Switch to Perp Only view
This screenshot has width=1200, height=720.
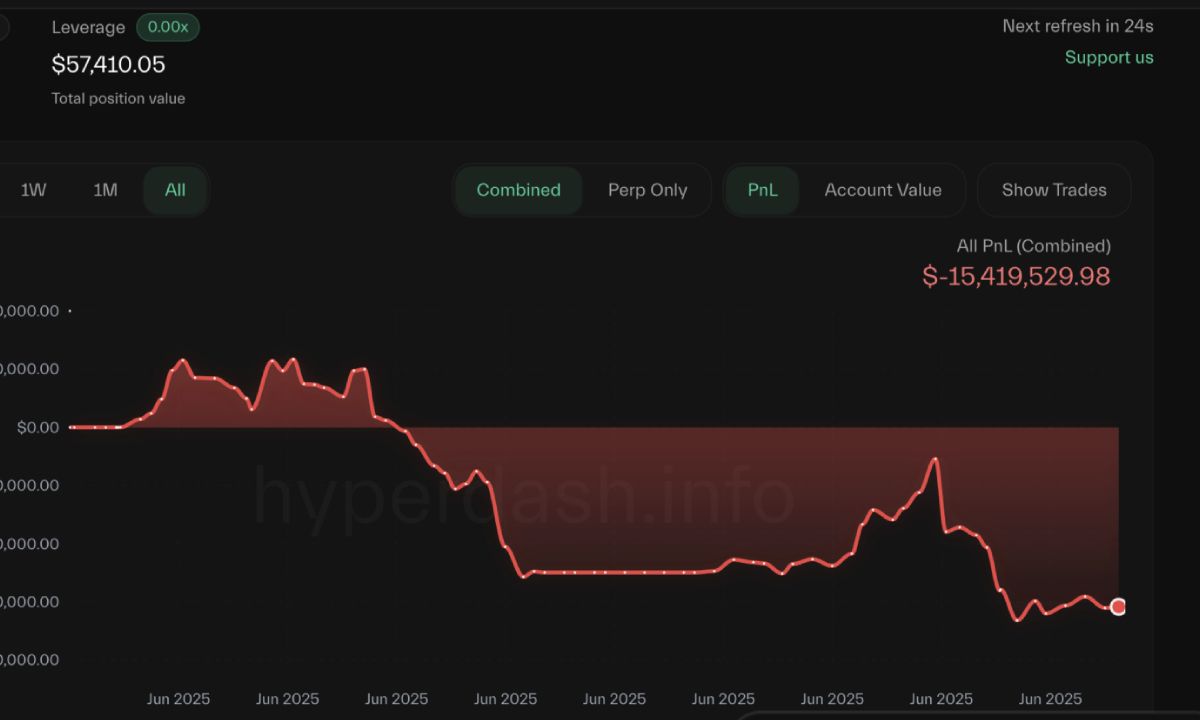click(647, 190)
